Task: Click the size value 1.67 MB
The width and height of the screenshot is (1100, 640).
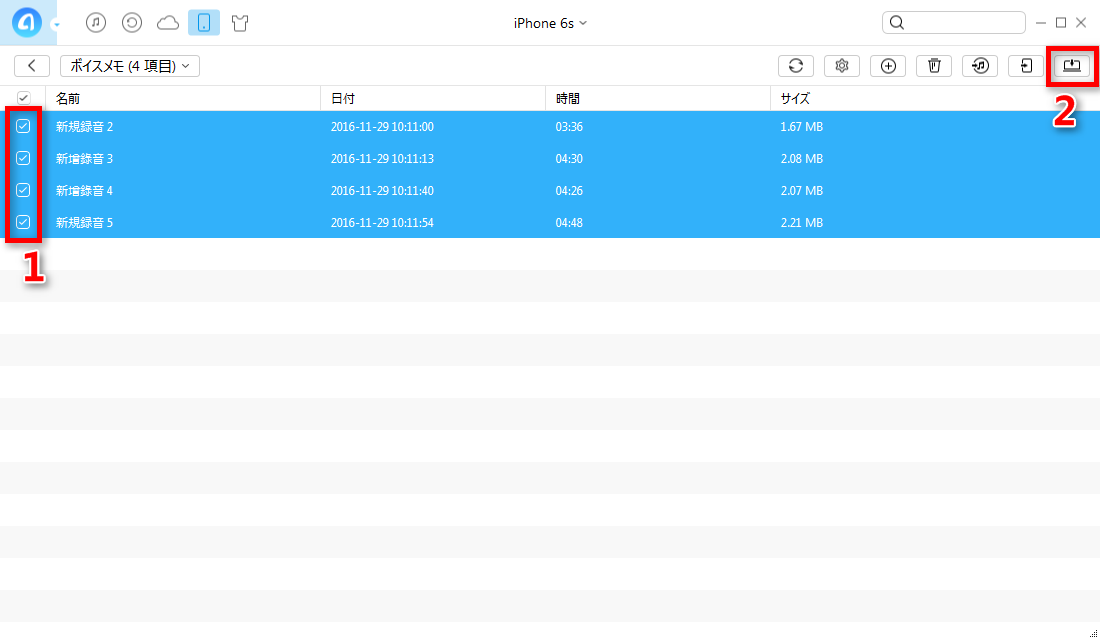Action: tap(802, 127)
